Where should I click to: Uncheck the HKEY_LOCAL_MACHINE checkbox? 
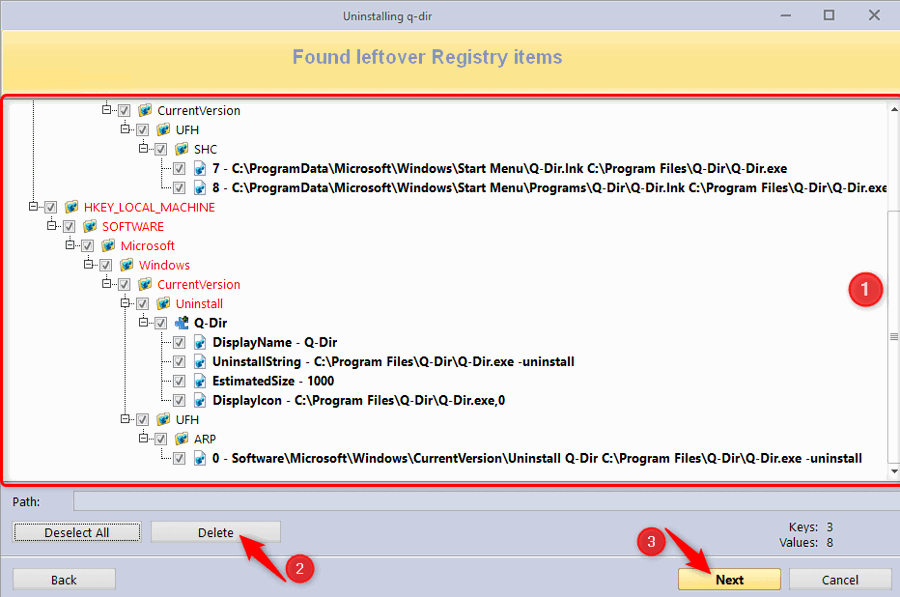point(51,207)
